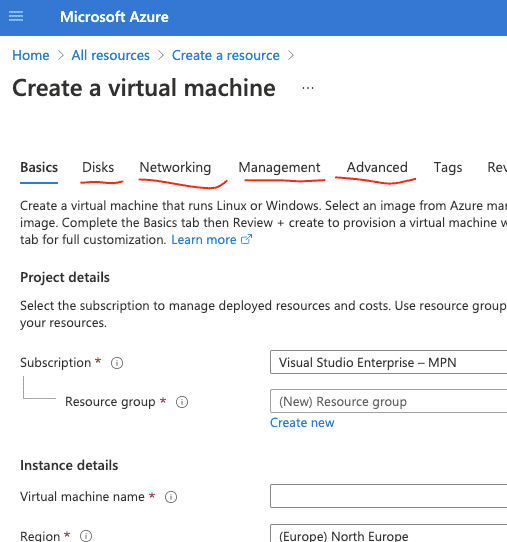
Task: Click Create new resource group link
Action: (x=302, y=423)
